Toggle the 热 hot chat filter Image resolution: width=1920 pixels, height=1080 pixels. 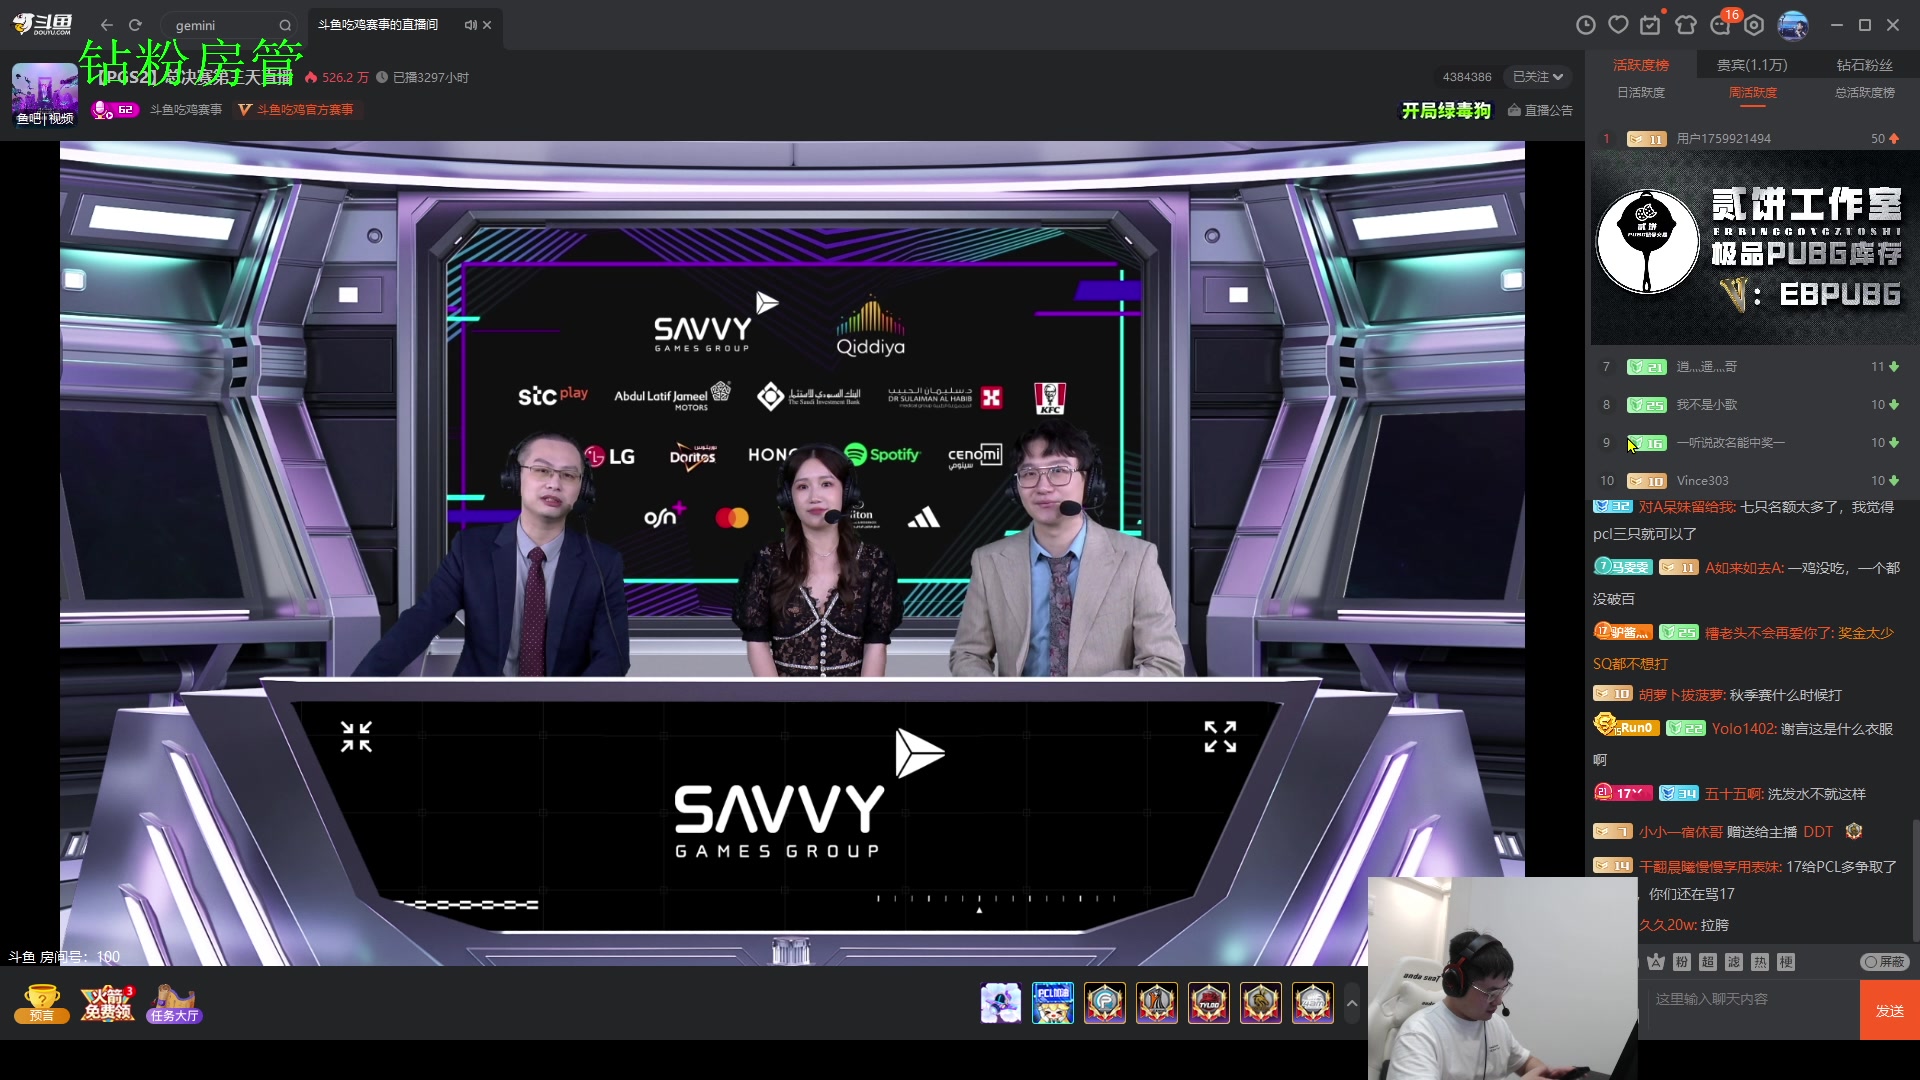(x=1760, y=962)
